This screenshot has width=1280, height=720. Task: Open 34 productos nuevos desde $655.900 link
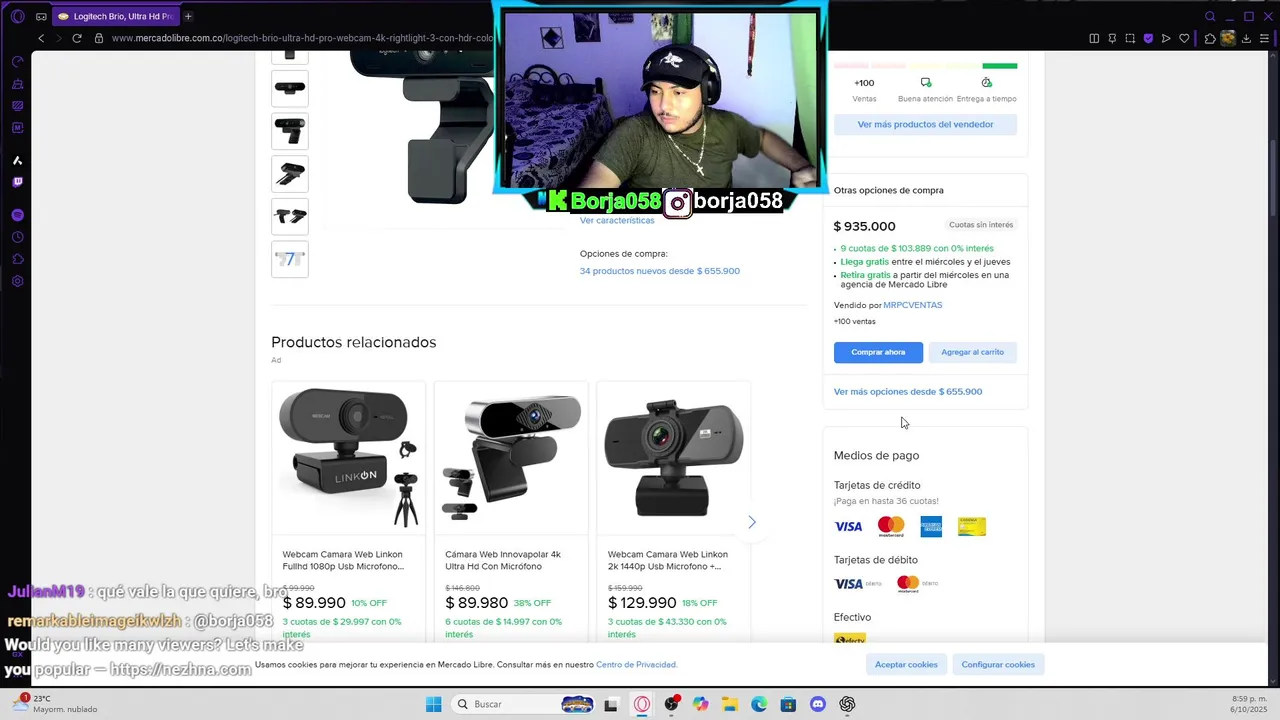[x=660, y=271]
